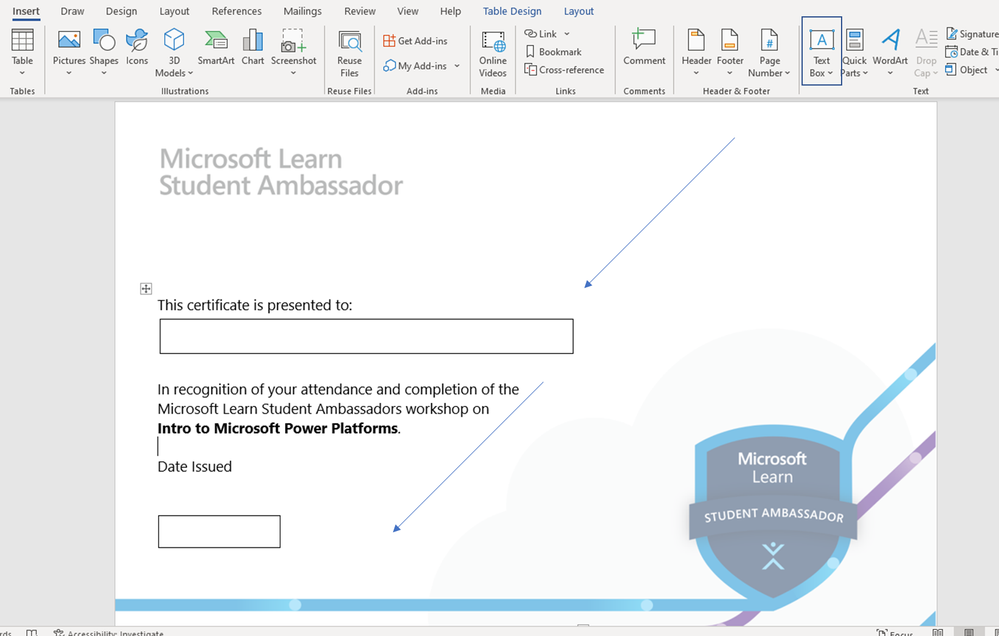Screen dimensions: 999x636
Task: Open 3D Models insert option
Action: click(x=173, y=52)
